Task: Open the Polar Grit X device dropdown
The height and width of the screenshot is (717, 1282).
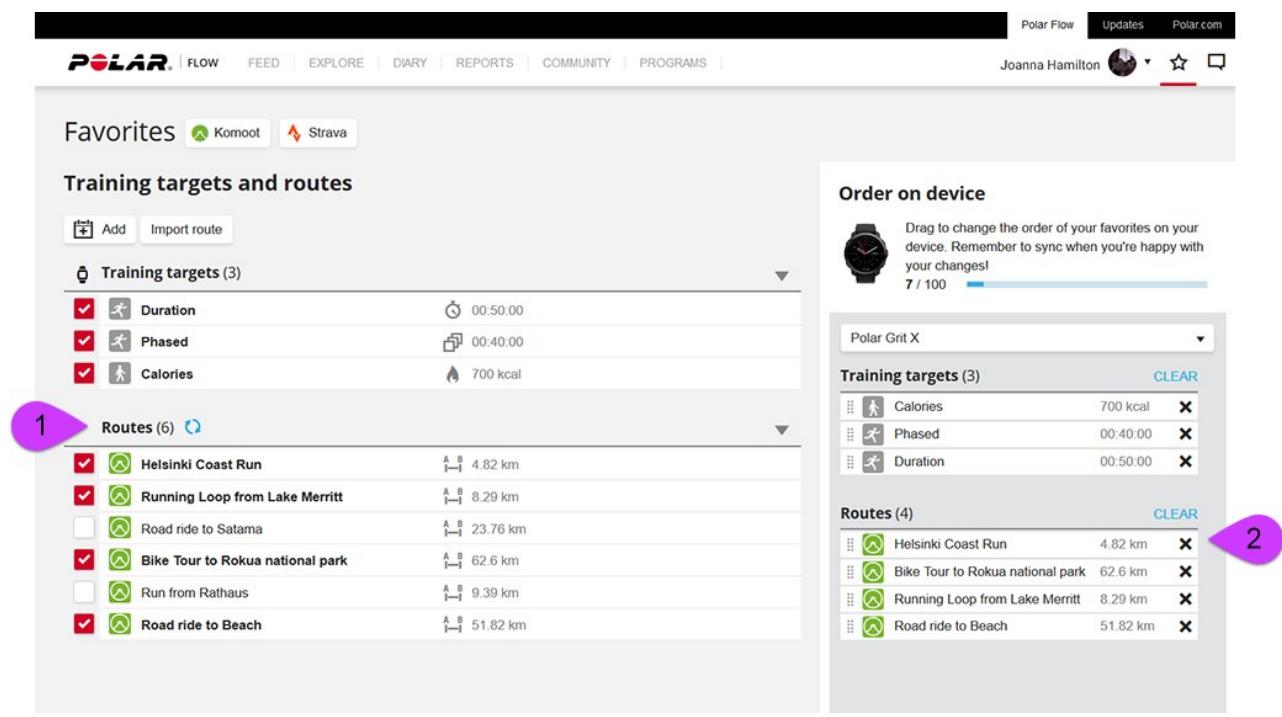Action: click(x=1027, y=338)
